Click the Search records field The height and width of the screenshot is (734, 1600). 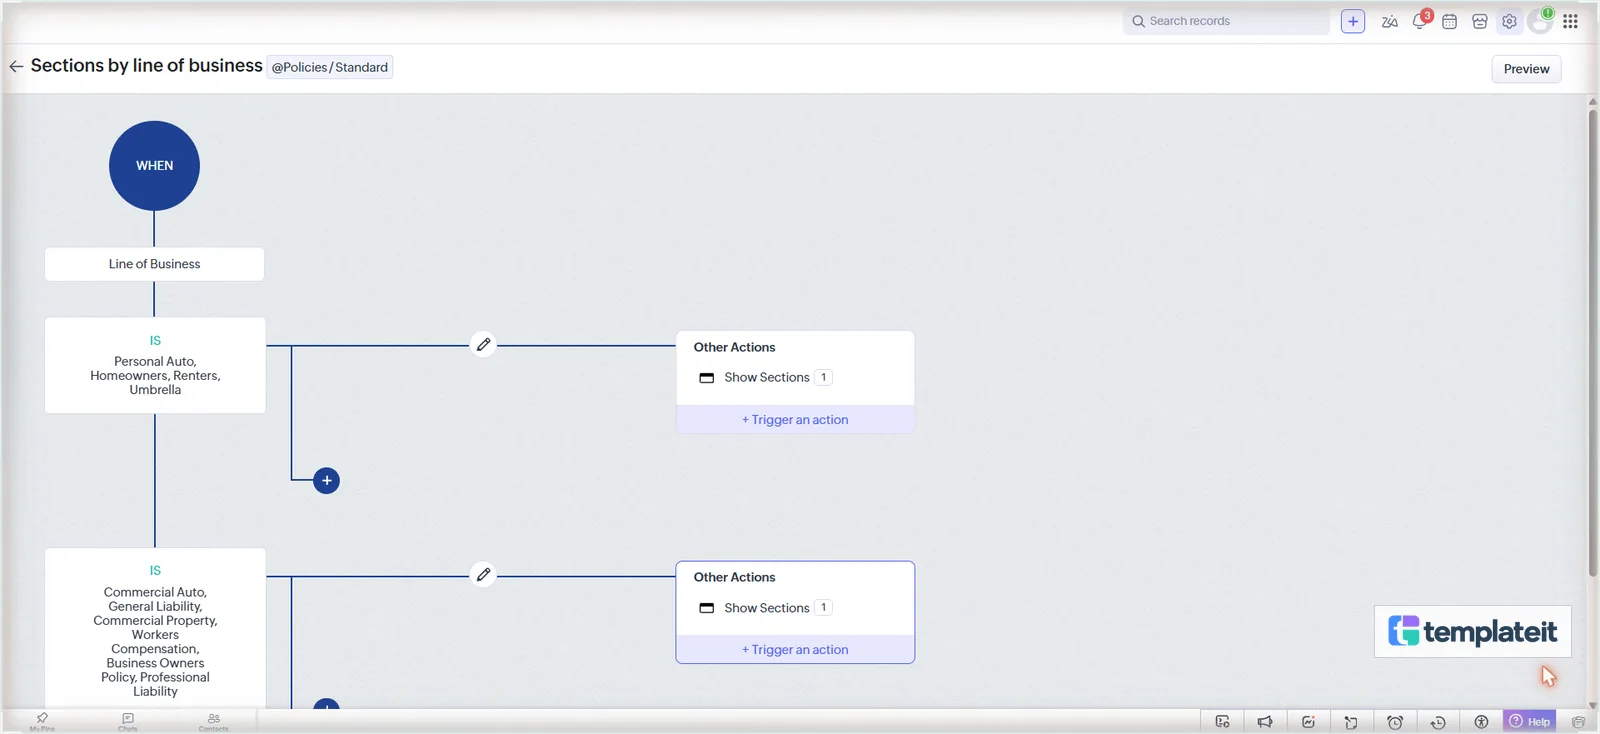[1226, 21]
